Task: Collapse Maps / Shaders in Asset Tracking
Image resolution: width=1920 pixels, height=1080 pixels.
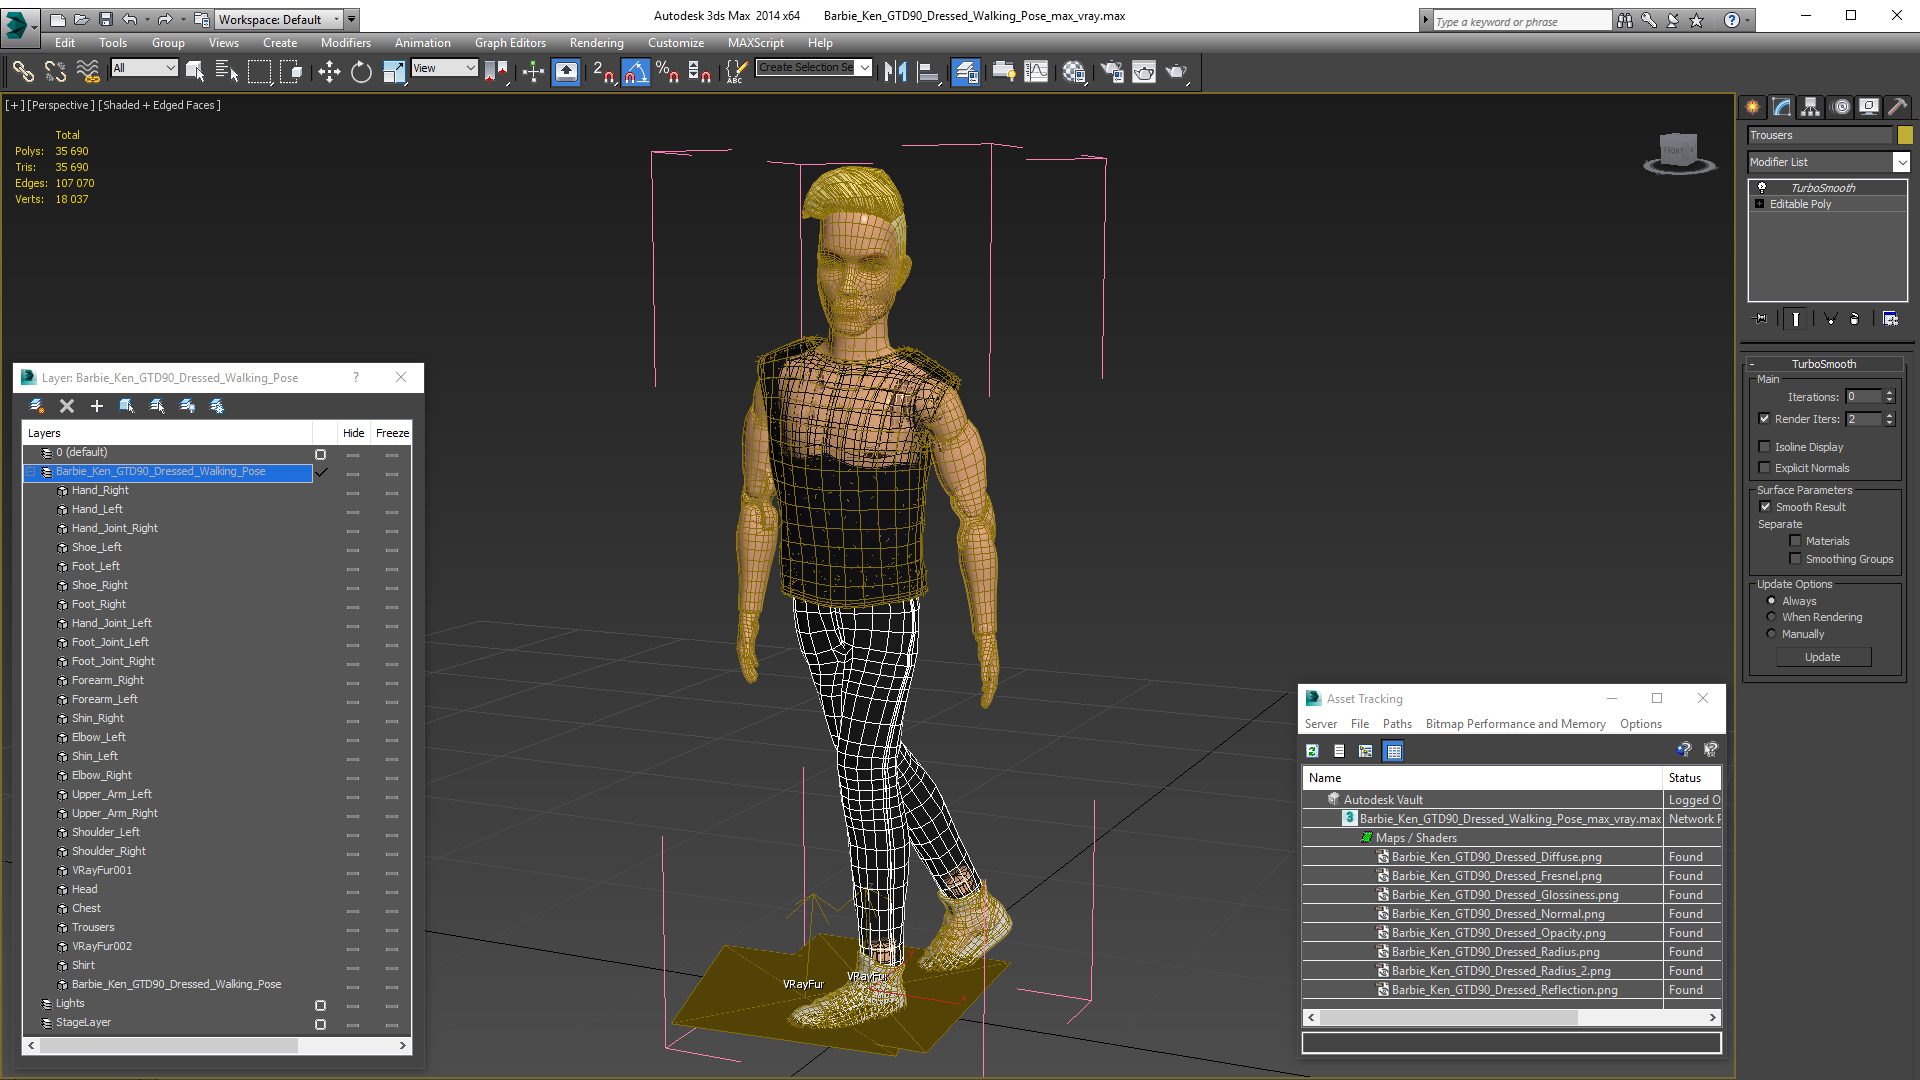Action: click(1366, 838)
